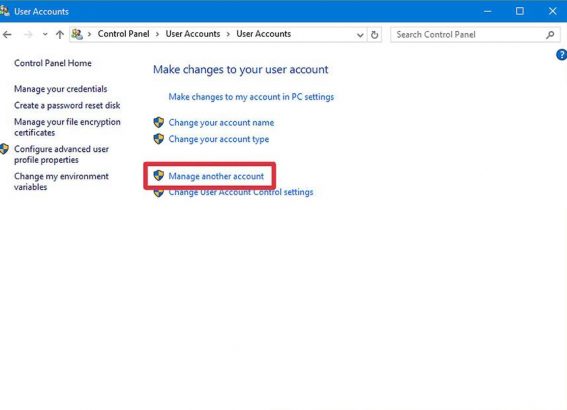Maximize the User Accounts window

[x=520, y=11]
